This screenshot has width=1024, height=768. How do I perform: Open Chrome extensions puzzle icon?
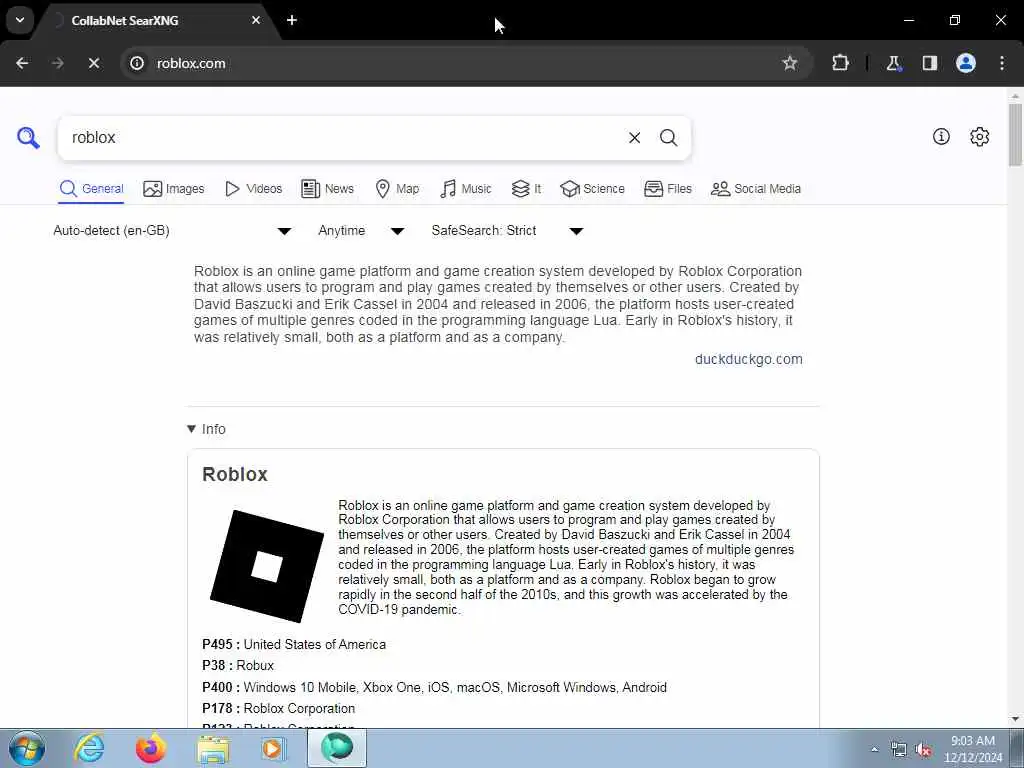coord(840,63)
